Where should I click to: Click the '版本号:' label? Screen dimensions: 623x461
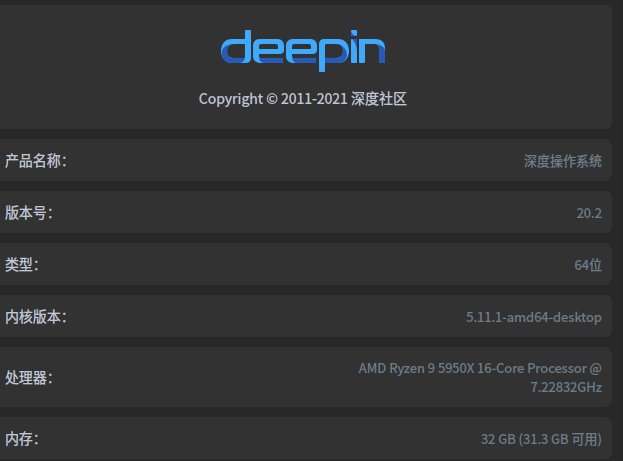(x=29, y=213)
